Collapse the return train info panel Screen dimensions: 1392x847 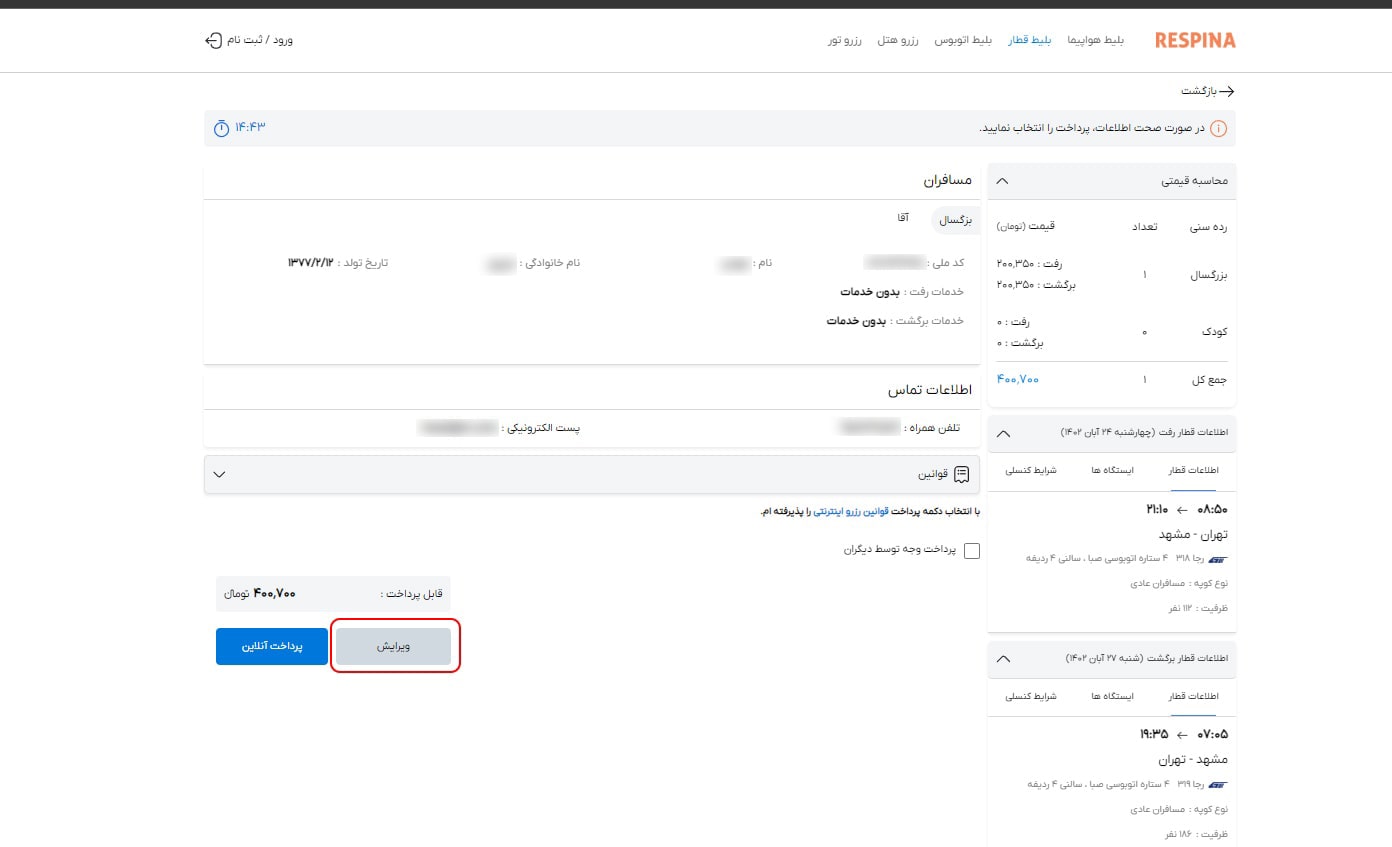(1004, 659)
